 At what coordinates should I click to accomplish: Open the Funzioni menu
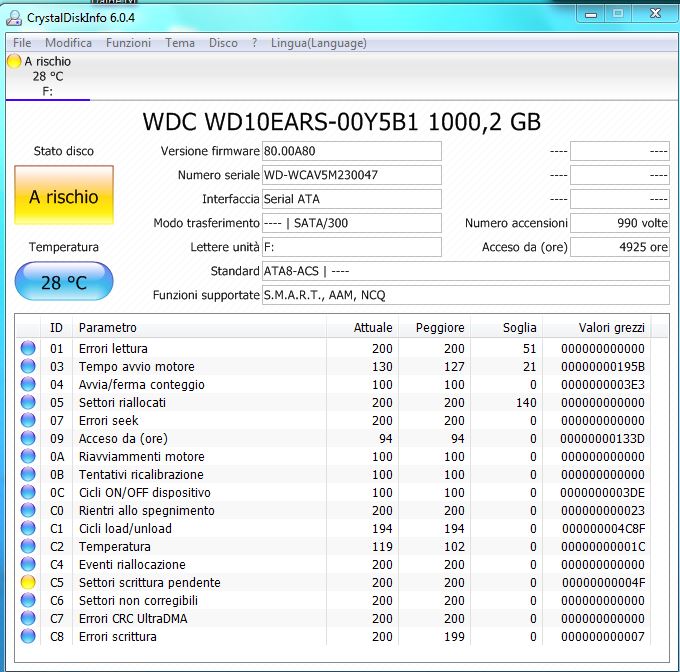[x=128, y=43]
